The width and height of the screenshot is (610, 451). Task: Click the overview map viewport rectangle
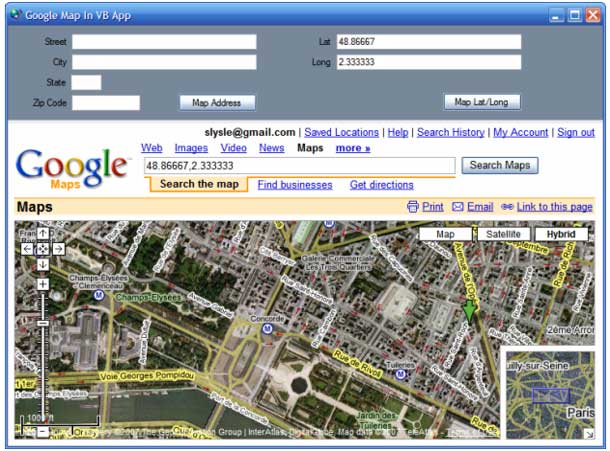[551, 396]
